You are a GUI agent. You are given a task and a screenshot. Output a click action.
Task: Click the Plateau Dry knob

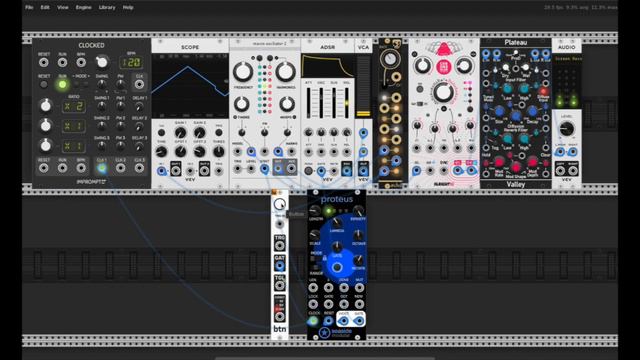(505, 68)
